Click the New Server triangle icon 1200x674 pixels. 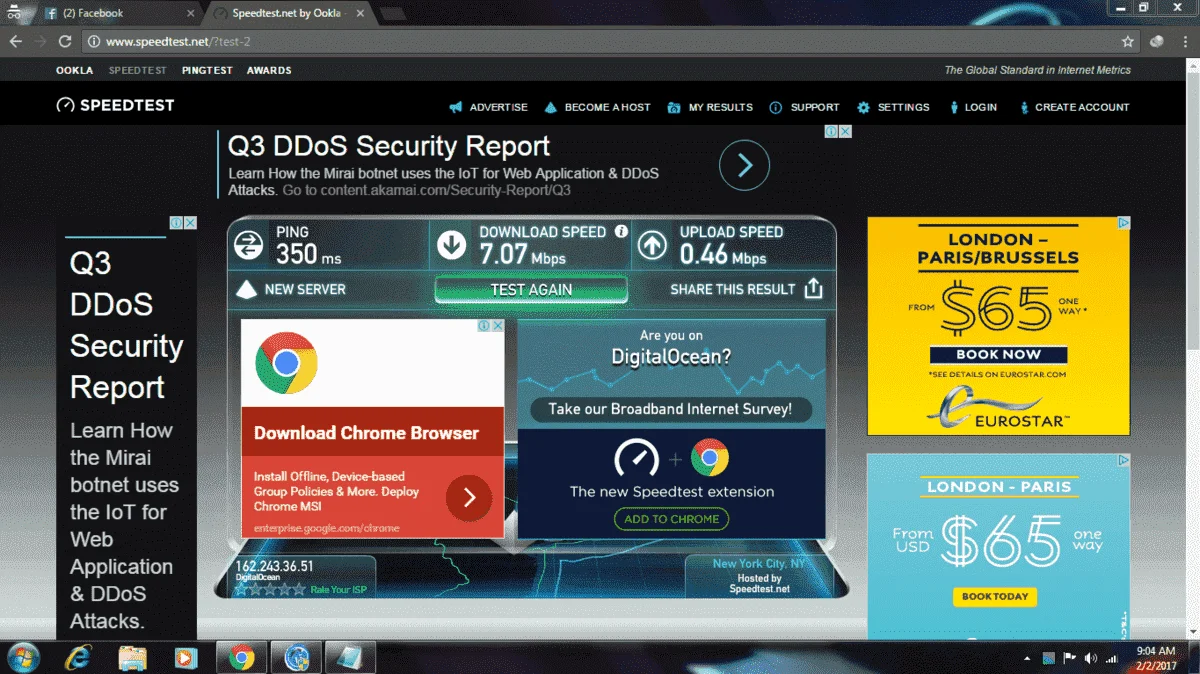[247, 289]
